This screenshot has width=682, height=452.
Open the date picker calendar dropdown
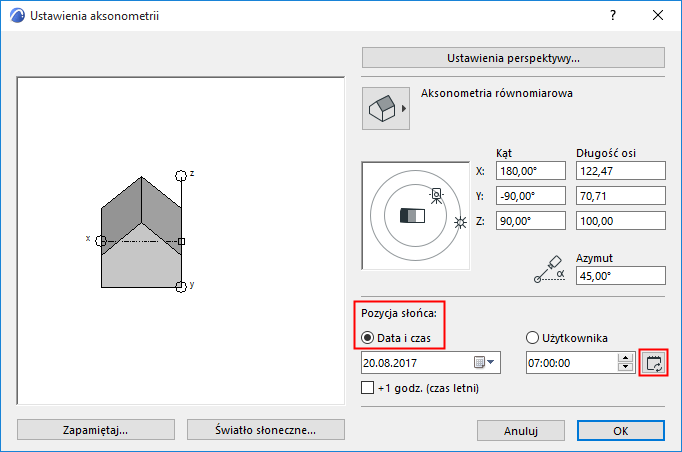(x=484, y=362)
